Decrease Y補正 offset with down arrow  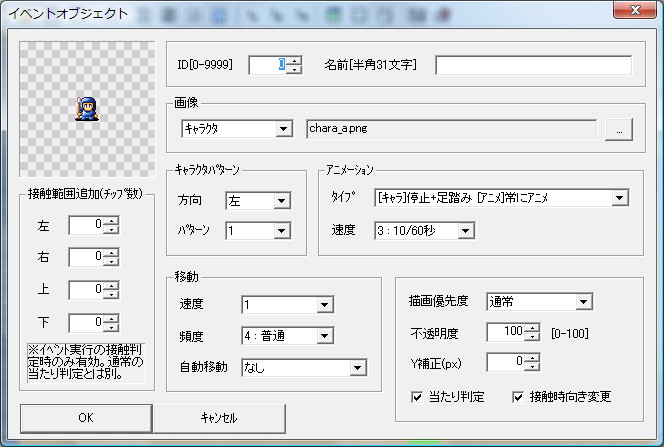[533, 367]
